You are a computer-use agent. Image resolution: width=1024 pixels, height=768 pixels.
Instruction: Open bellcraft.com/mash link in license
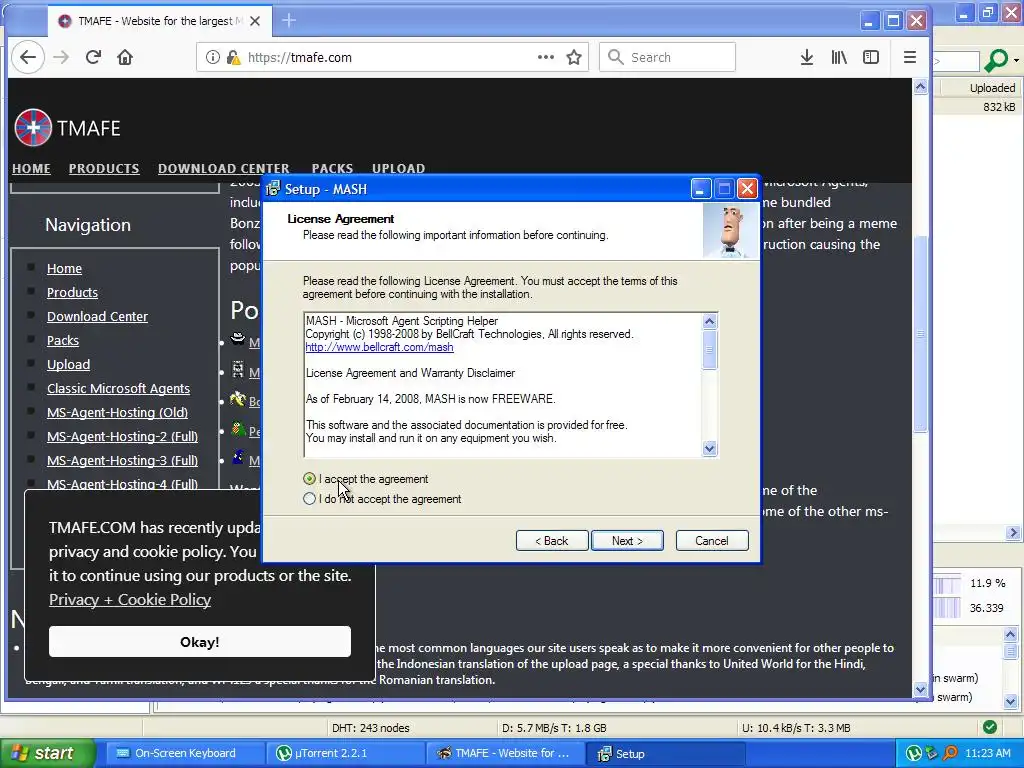click(379, 347)
